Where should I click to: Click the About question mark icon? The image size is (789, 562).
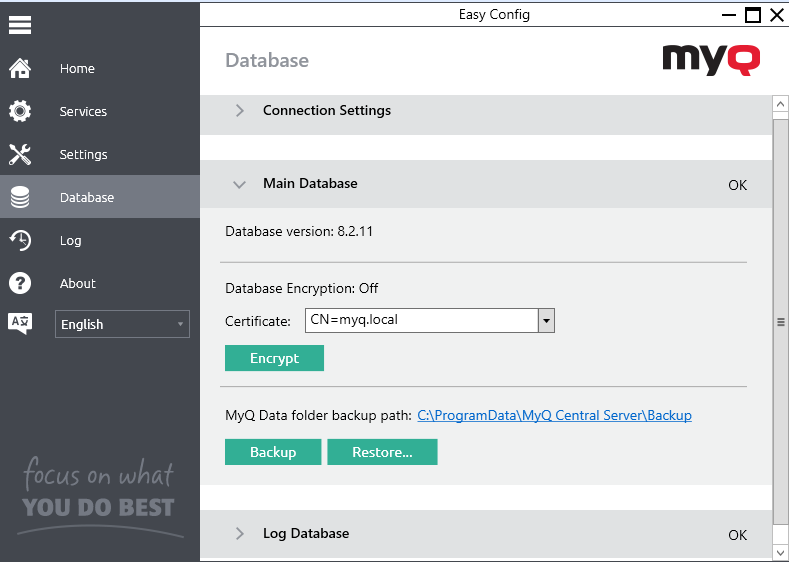(20, 284)
